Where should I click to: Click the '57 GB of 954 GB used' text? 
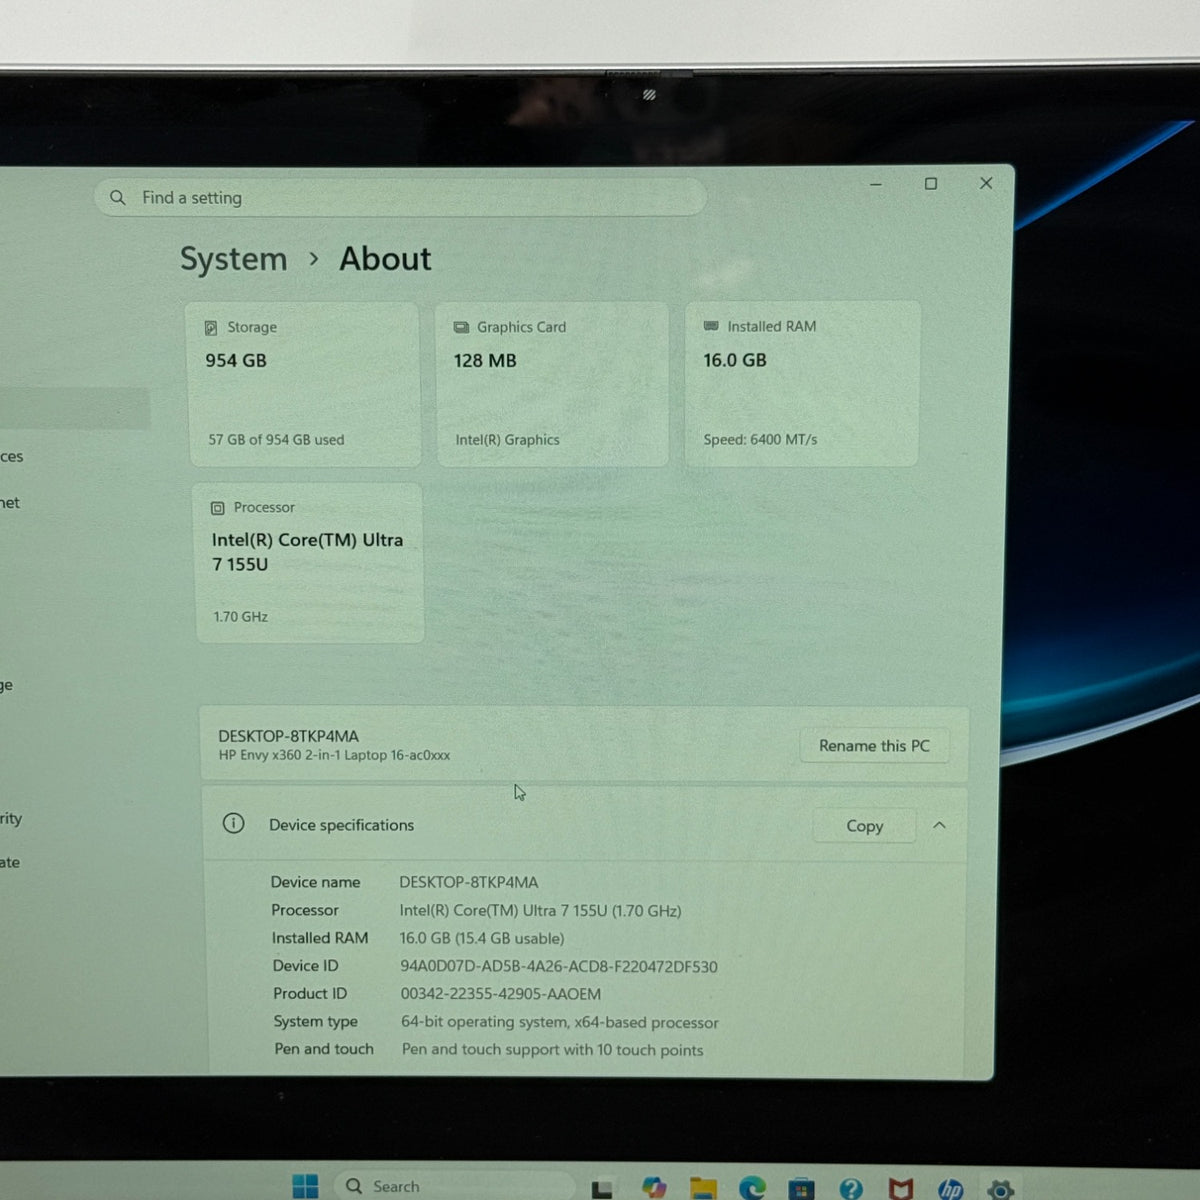(276, 440)
